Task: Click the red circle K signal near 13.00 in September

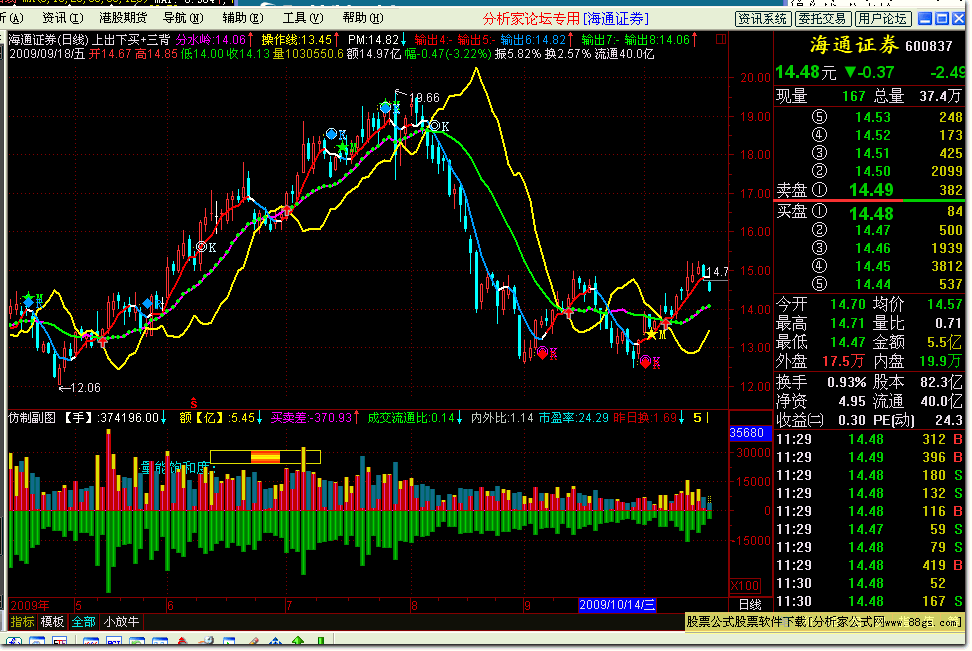Action: 542,353
